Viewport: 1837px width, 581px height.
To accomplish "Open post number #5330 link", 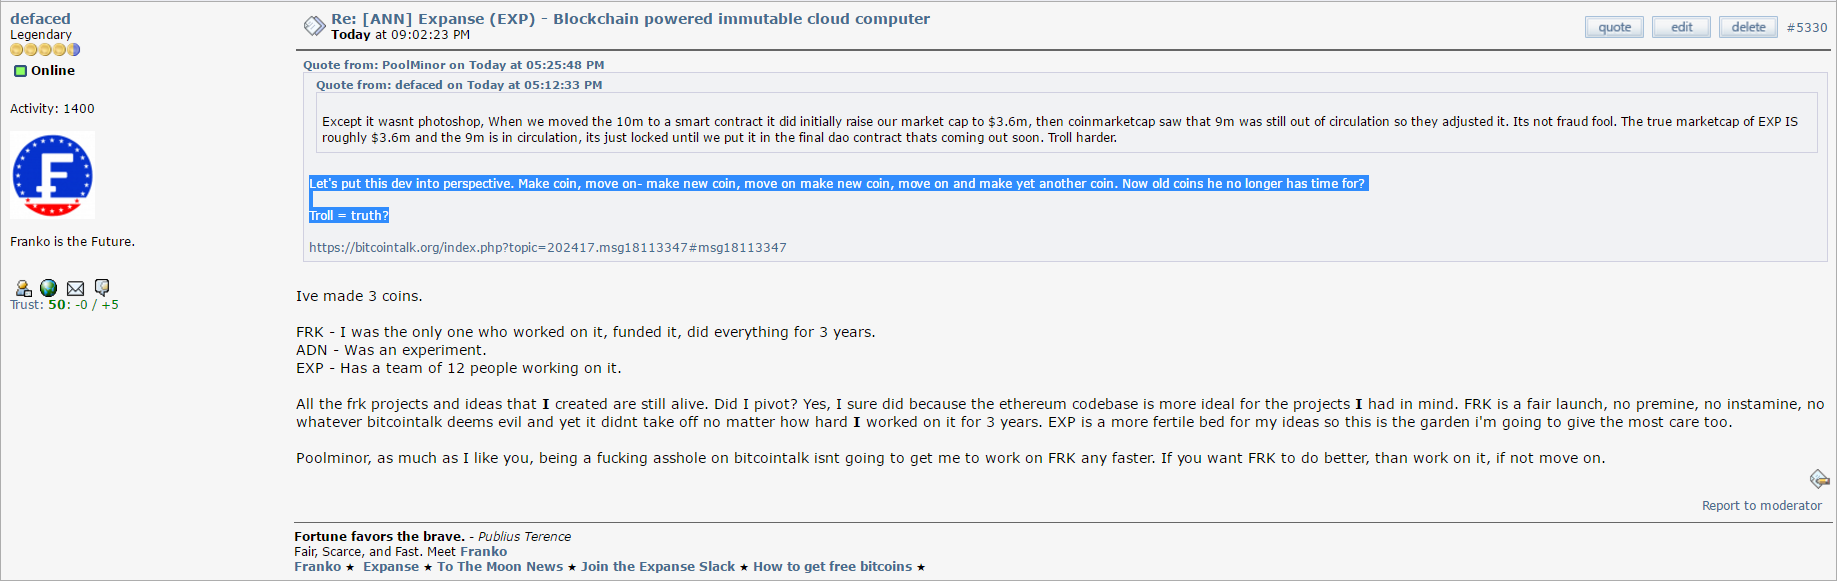I will (1807, 28).
